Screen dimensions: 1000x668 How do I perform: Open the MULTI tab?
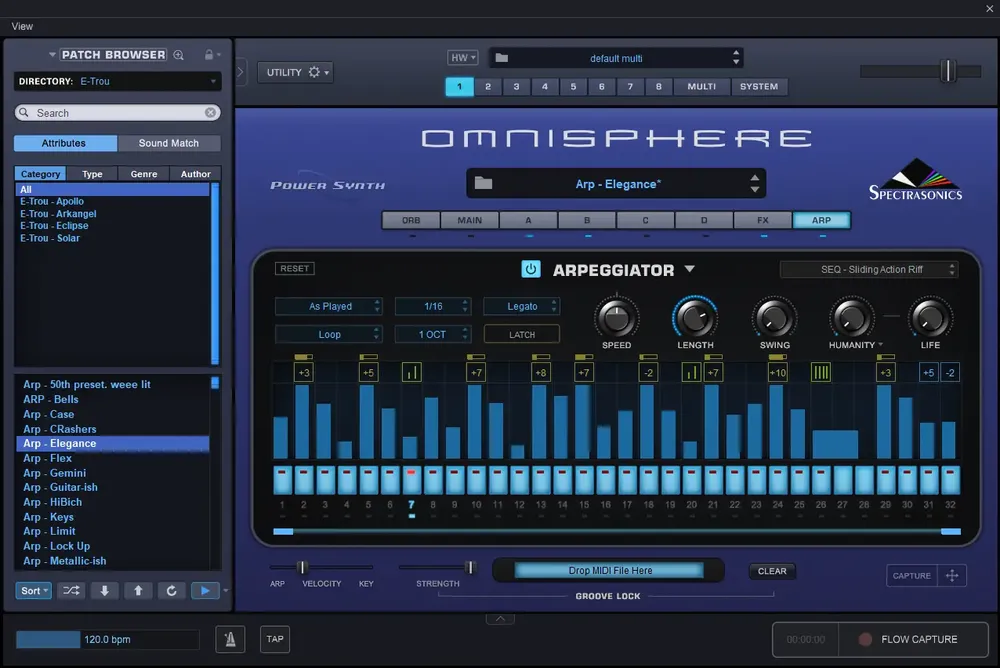pos(702,87)
